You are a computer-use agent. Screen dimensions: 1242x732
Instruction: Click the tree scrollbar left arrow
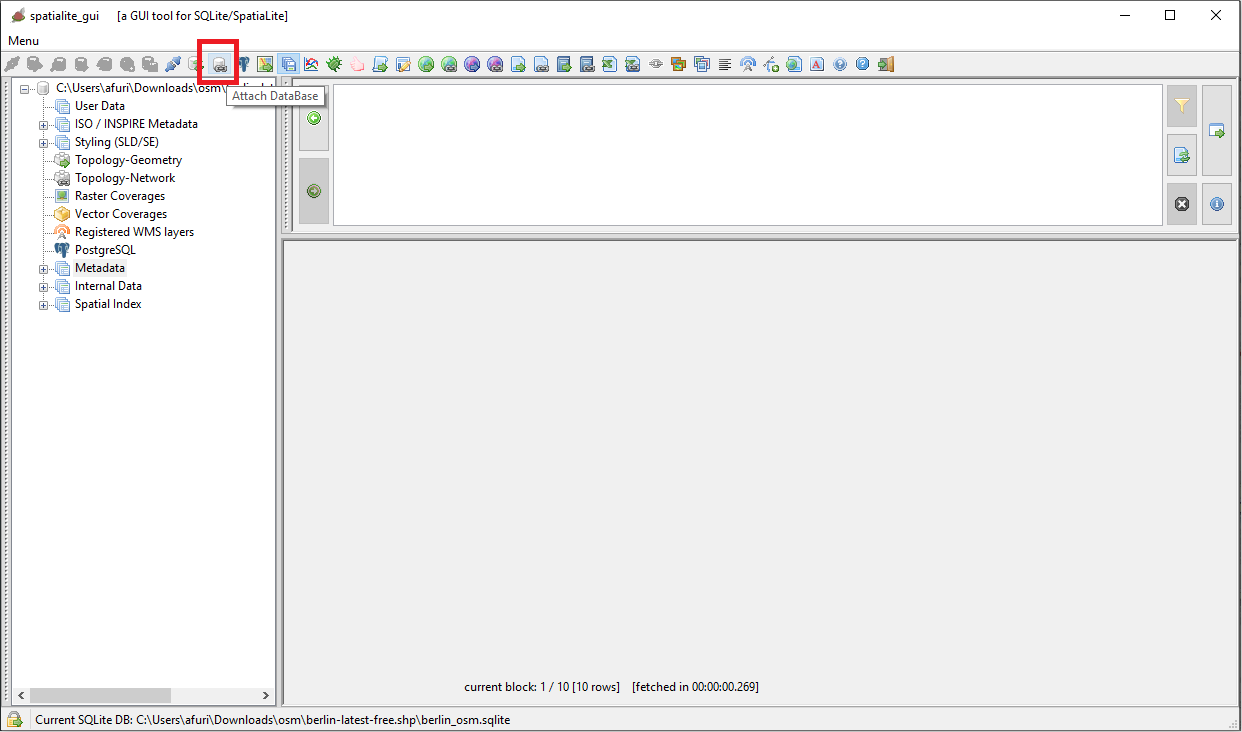point(20,695)
